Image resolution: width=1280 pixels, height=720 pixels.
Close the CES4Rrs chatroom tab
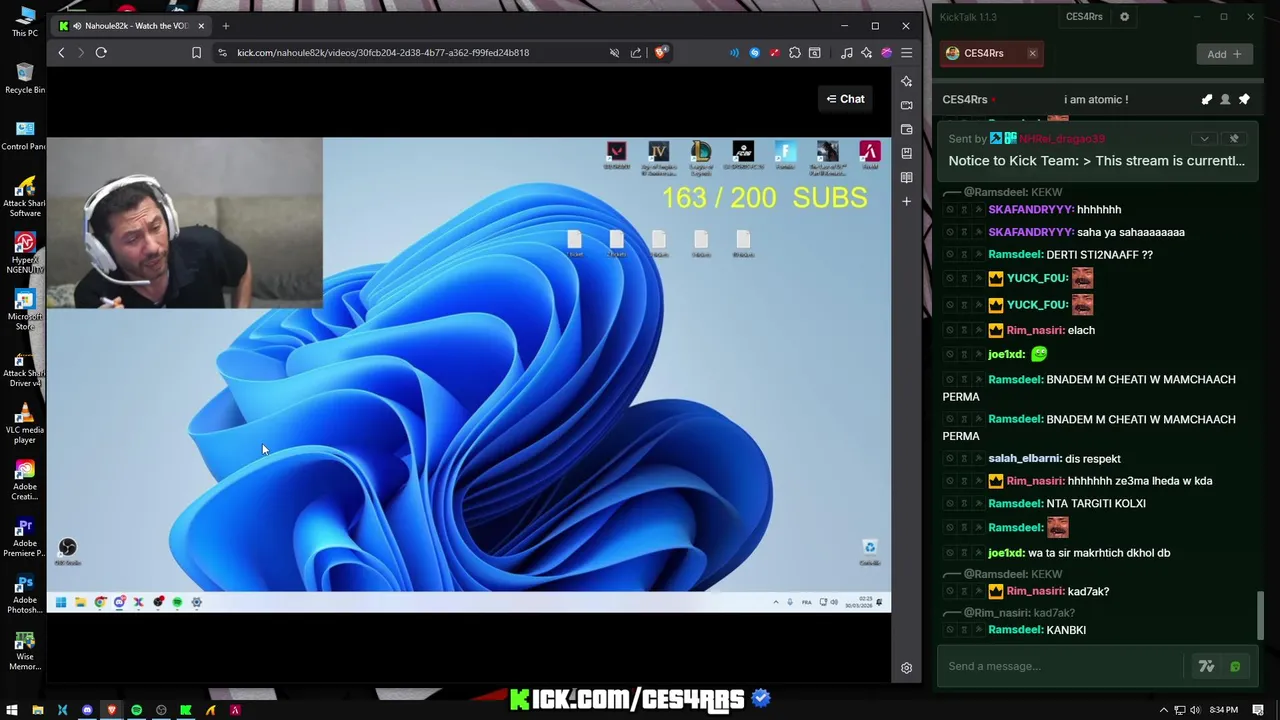[1032, 54]
